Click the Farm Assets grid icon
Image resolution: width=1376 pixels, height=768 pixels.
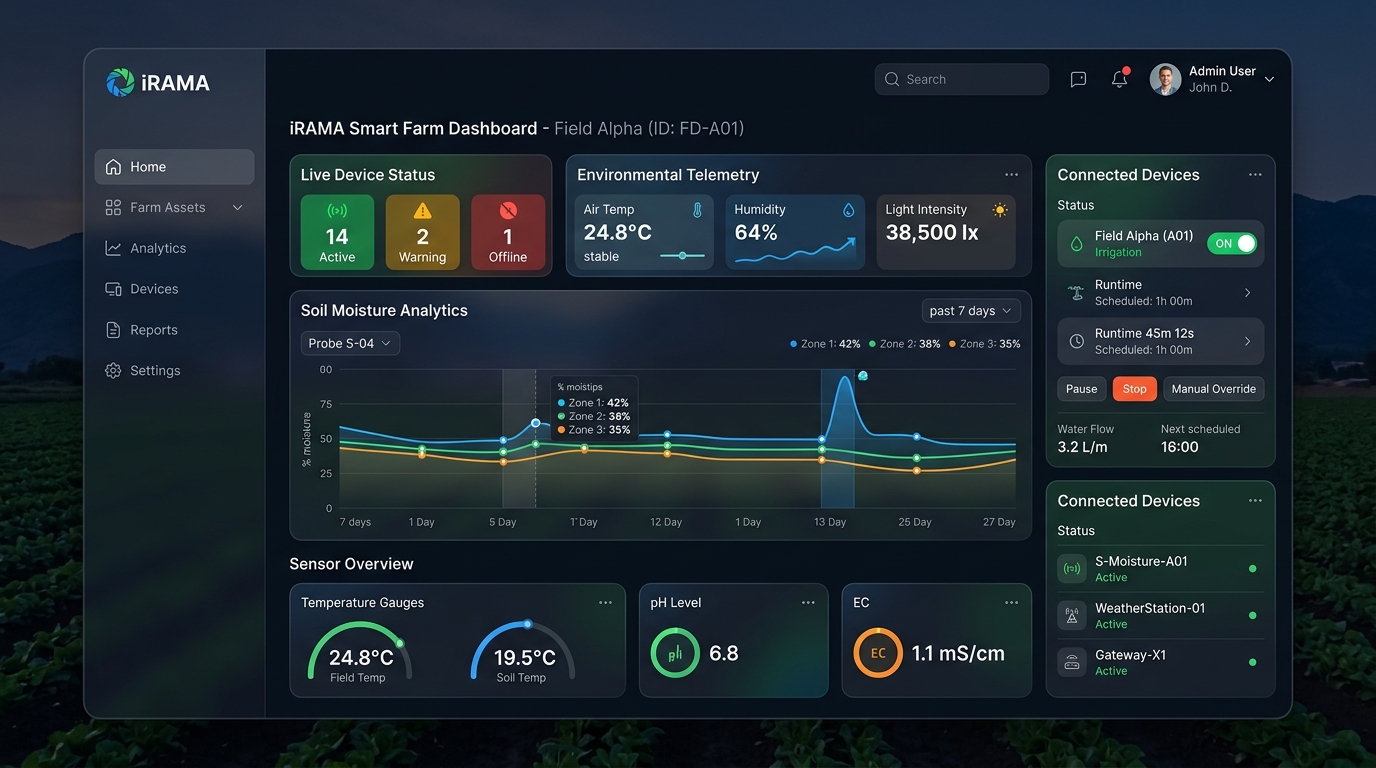(x=113, y=207)
